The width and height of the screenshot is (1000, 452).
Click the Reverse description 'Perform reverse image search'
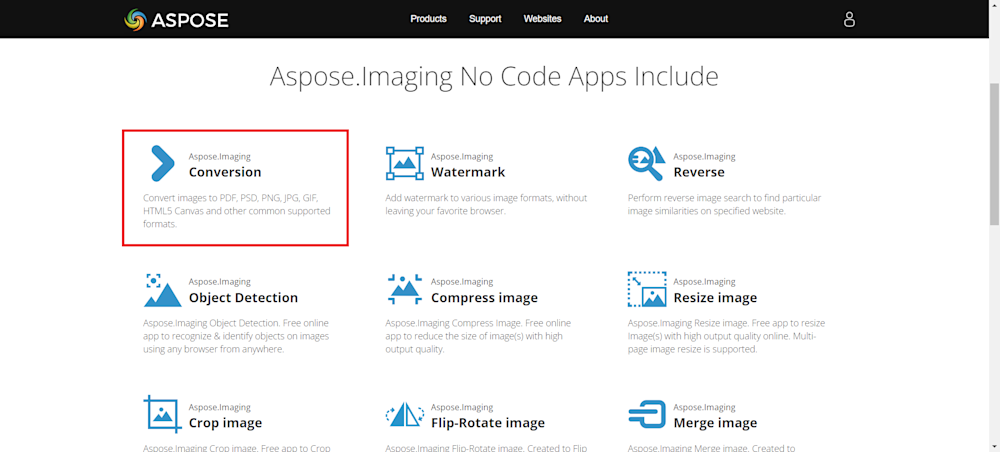click(724, 205)
